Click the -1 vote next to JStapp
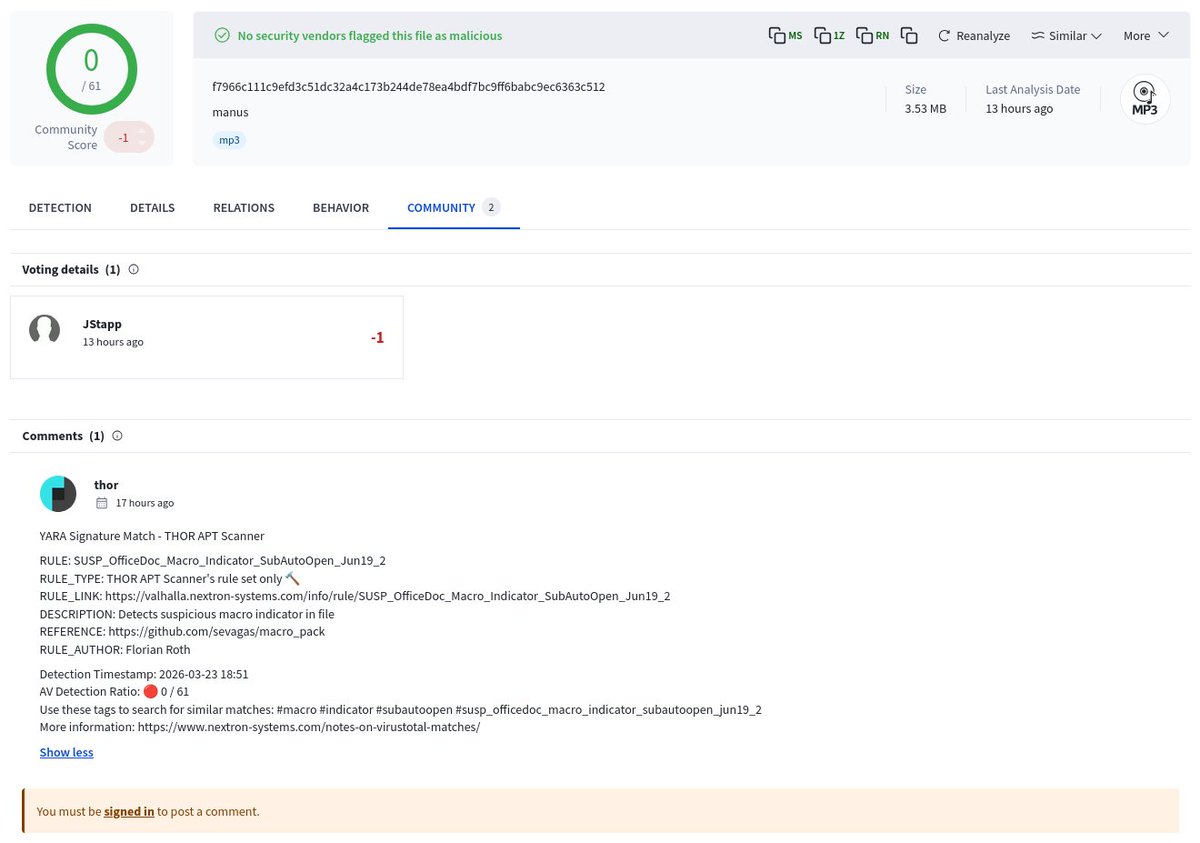This screenshot has width=1200, height=843. (377, 337)
